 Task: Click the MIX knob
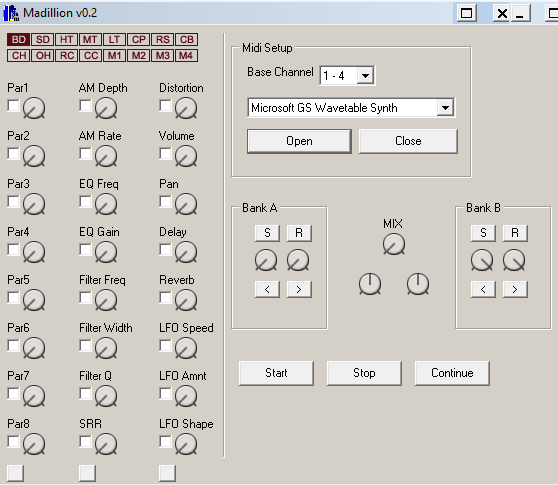(394, 244)
